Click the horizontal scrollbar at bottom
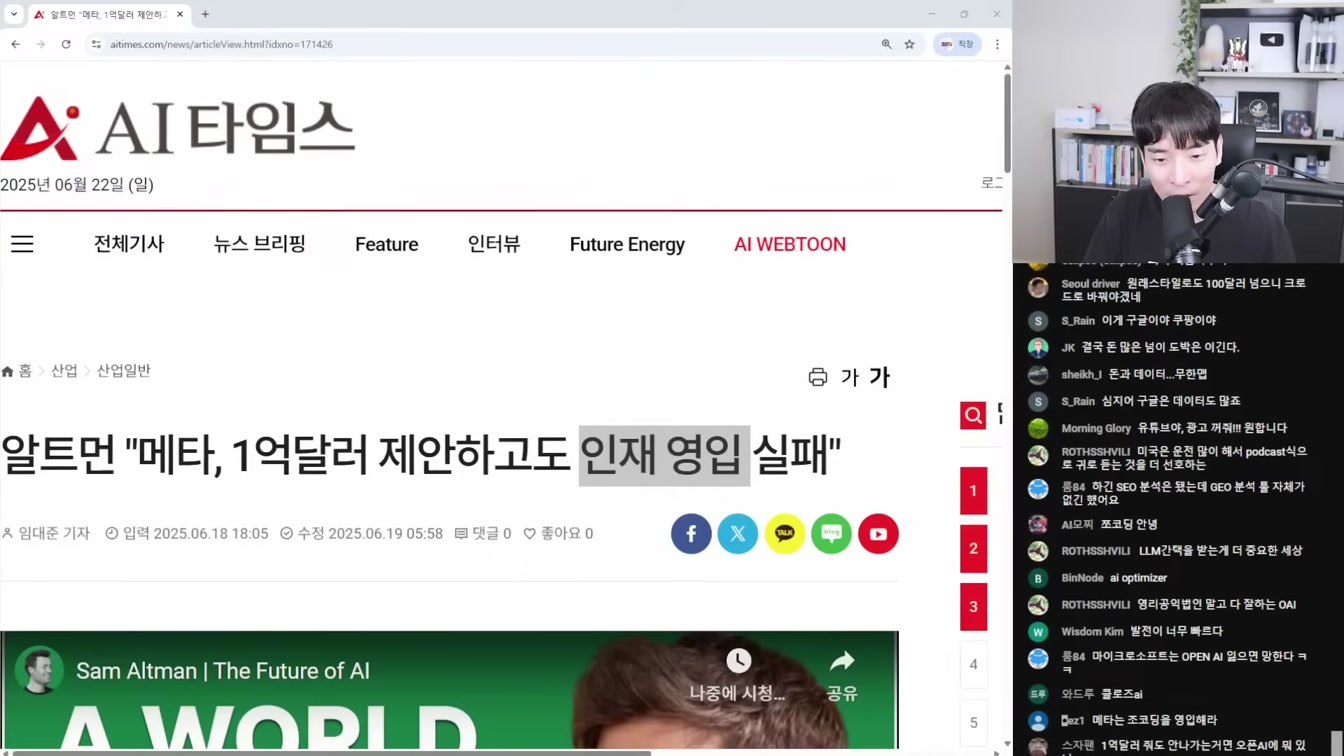Screen dimensions: 1344x756 tap(330, 752)
